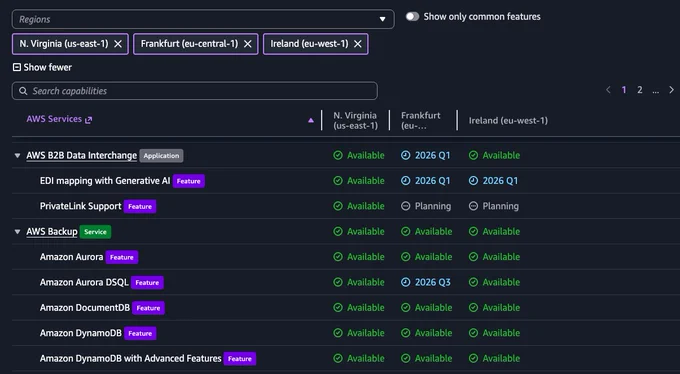Click Frankfurt column header
Screen dimensions: 680x374
click(x=420, y=120)
